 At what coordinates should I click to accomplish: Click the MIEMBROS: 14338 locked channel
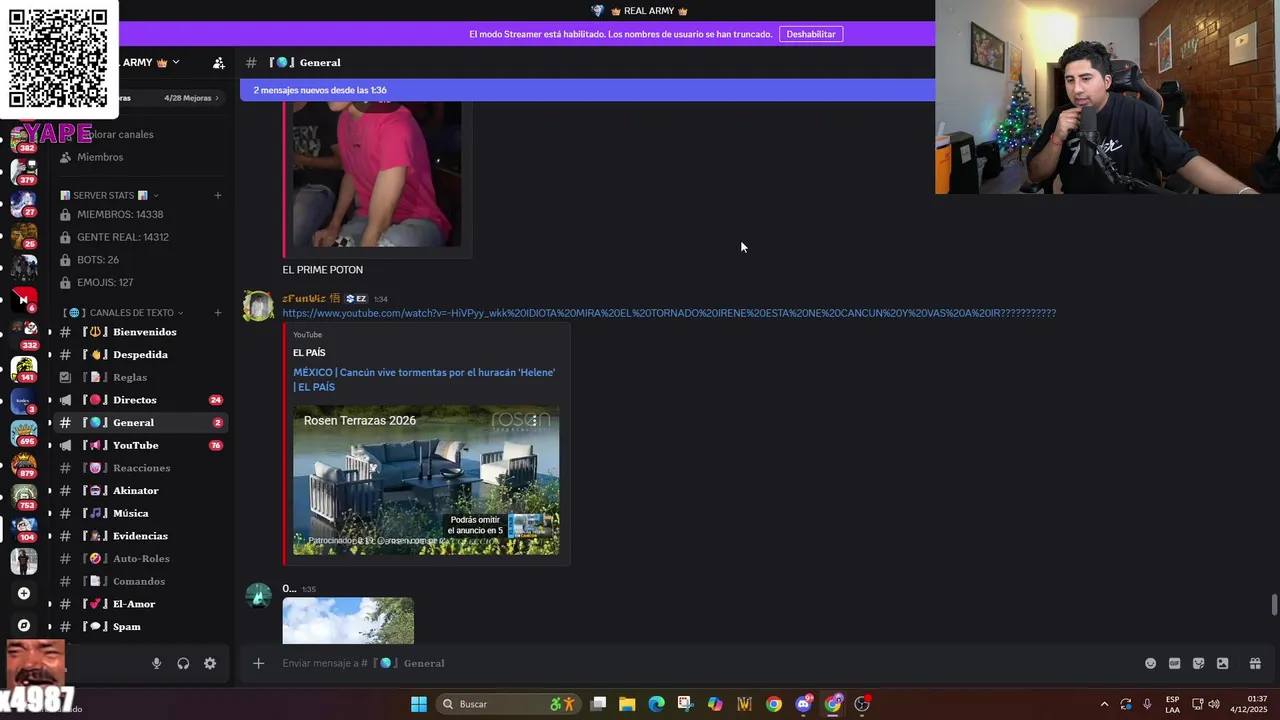pos(139,214)
